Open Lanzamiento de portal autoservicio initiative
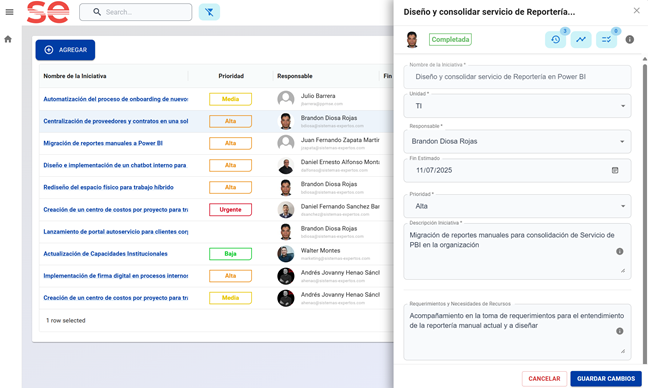Viewport: 648px width, 388px height. 116,232
